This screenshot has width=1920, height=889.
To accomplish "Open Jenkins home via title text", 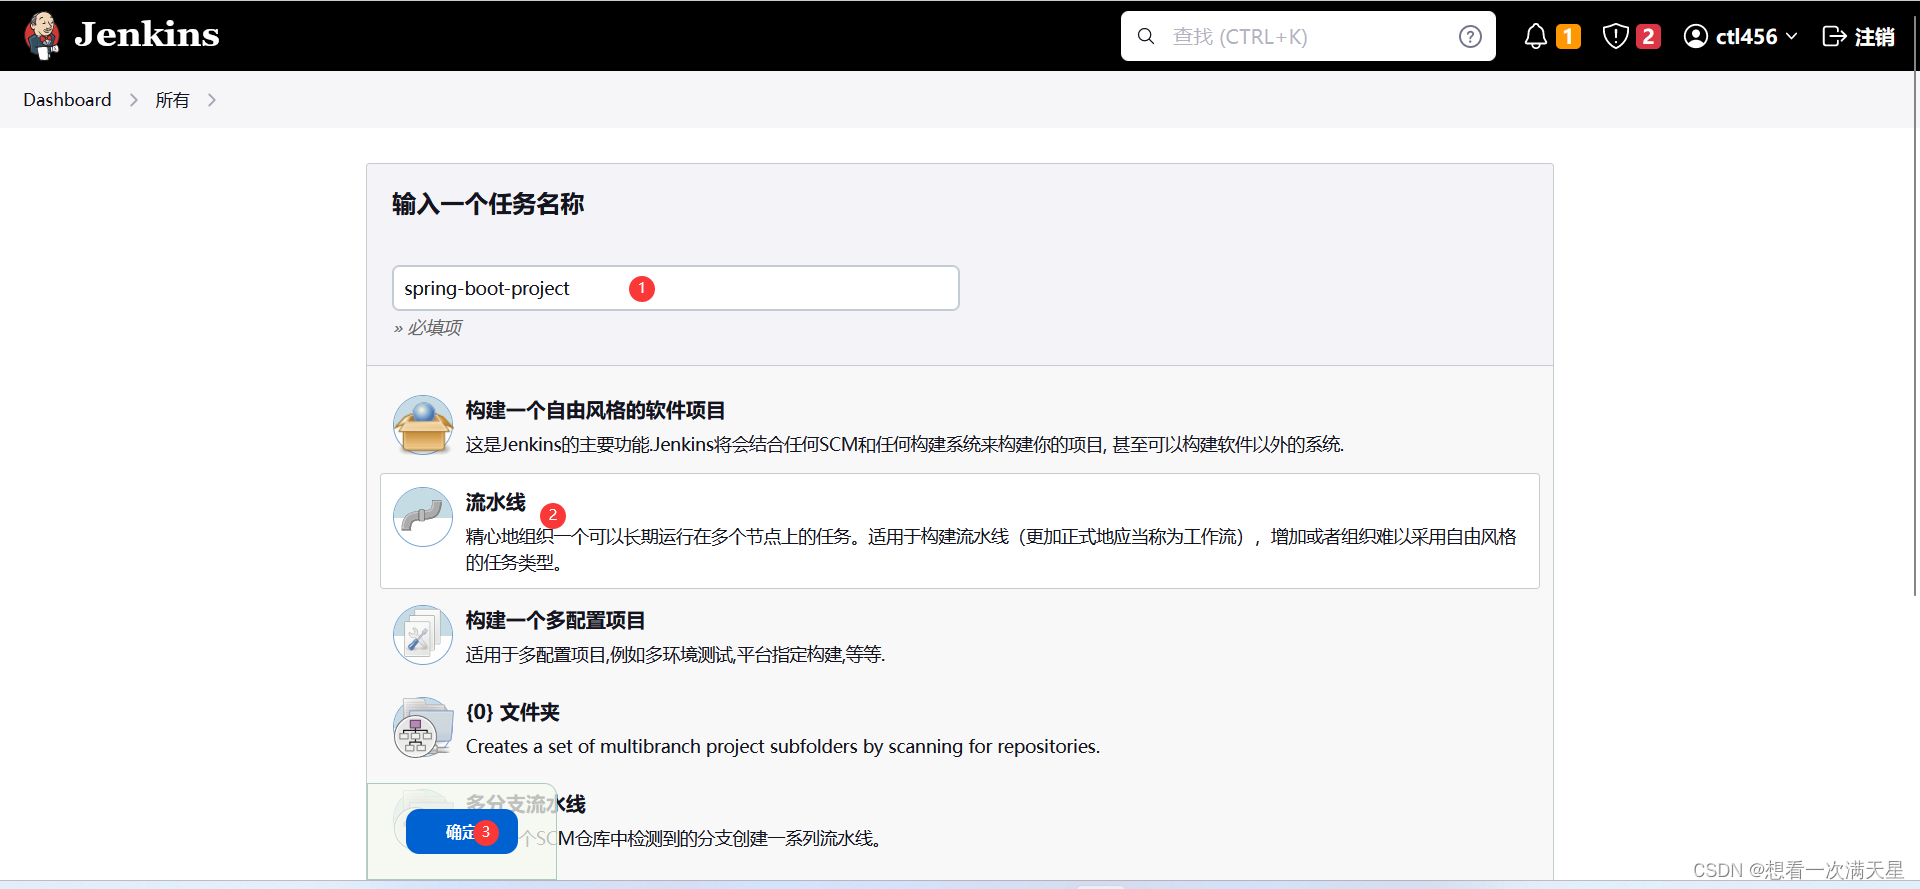I will [x=147, y=35].
